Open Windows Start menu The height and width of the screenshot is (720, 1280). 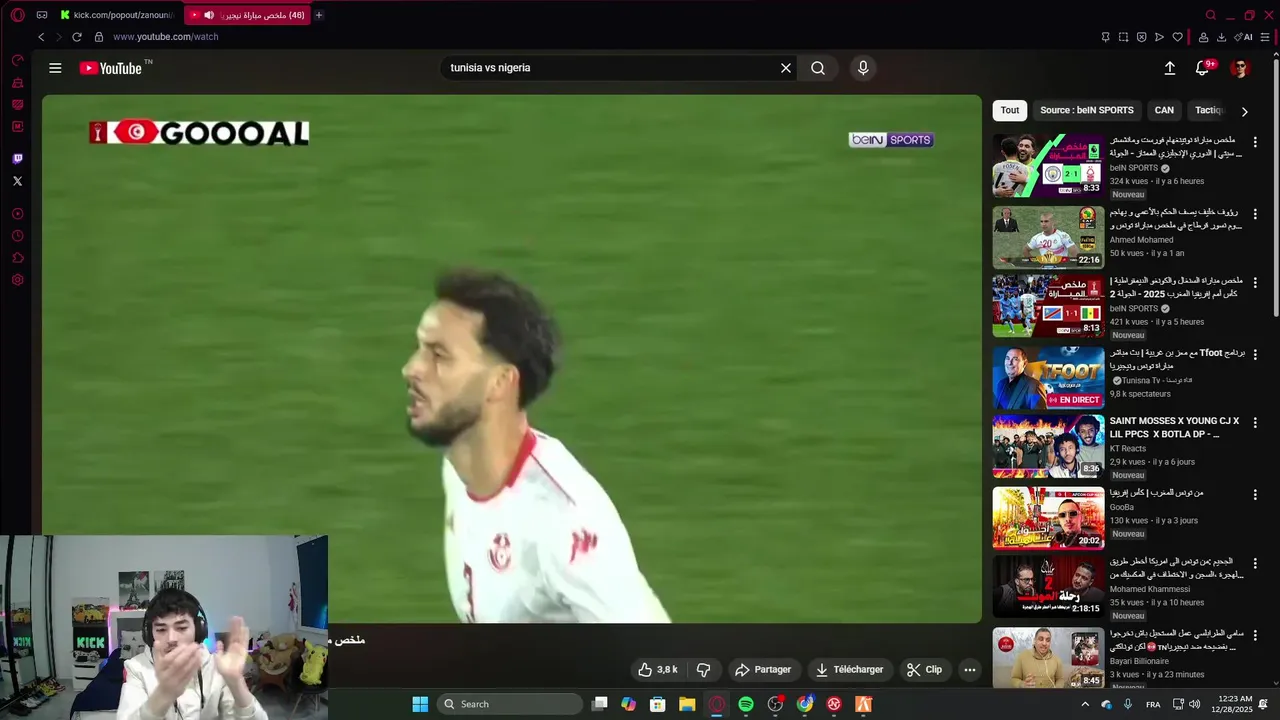(420, 704)
